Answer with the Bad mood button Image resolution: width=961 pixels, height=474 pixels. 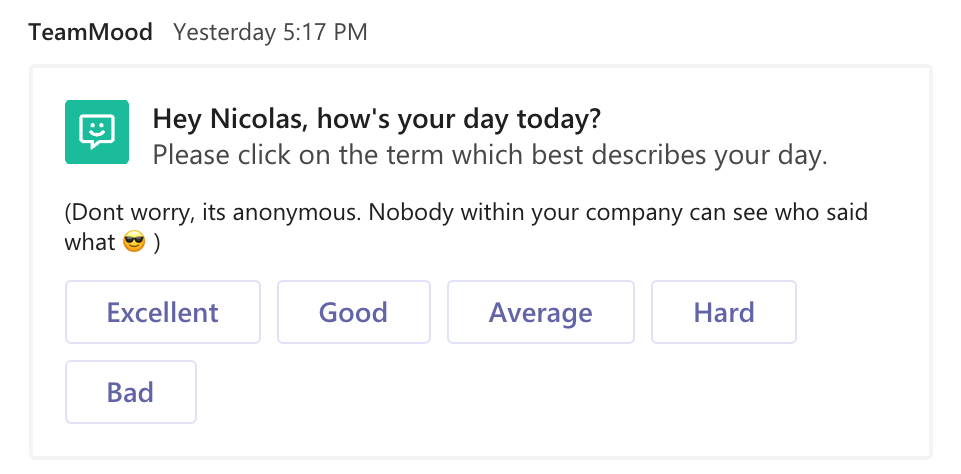pyautogui.click(x=130, y=392)
